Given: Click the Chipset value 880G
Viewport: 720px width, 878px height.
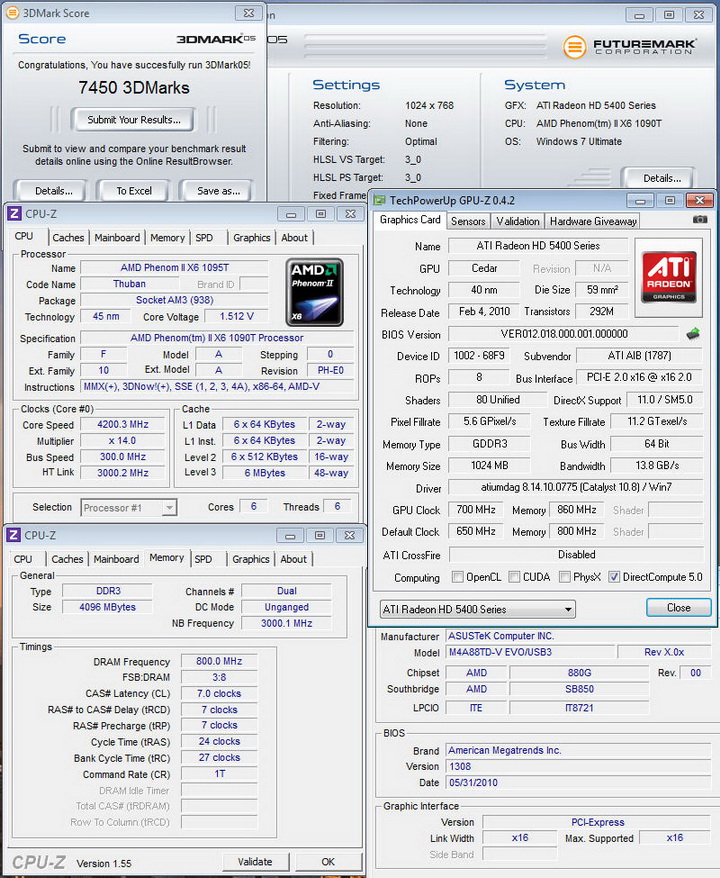Looking at the screenshot, I should click(579, 672).
